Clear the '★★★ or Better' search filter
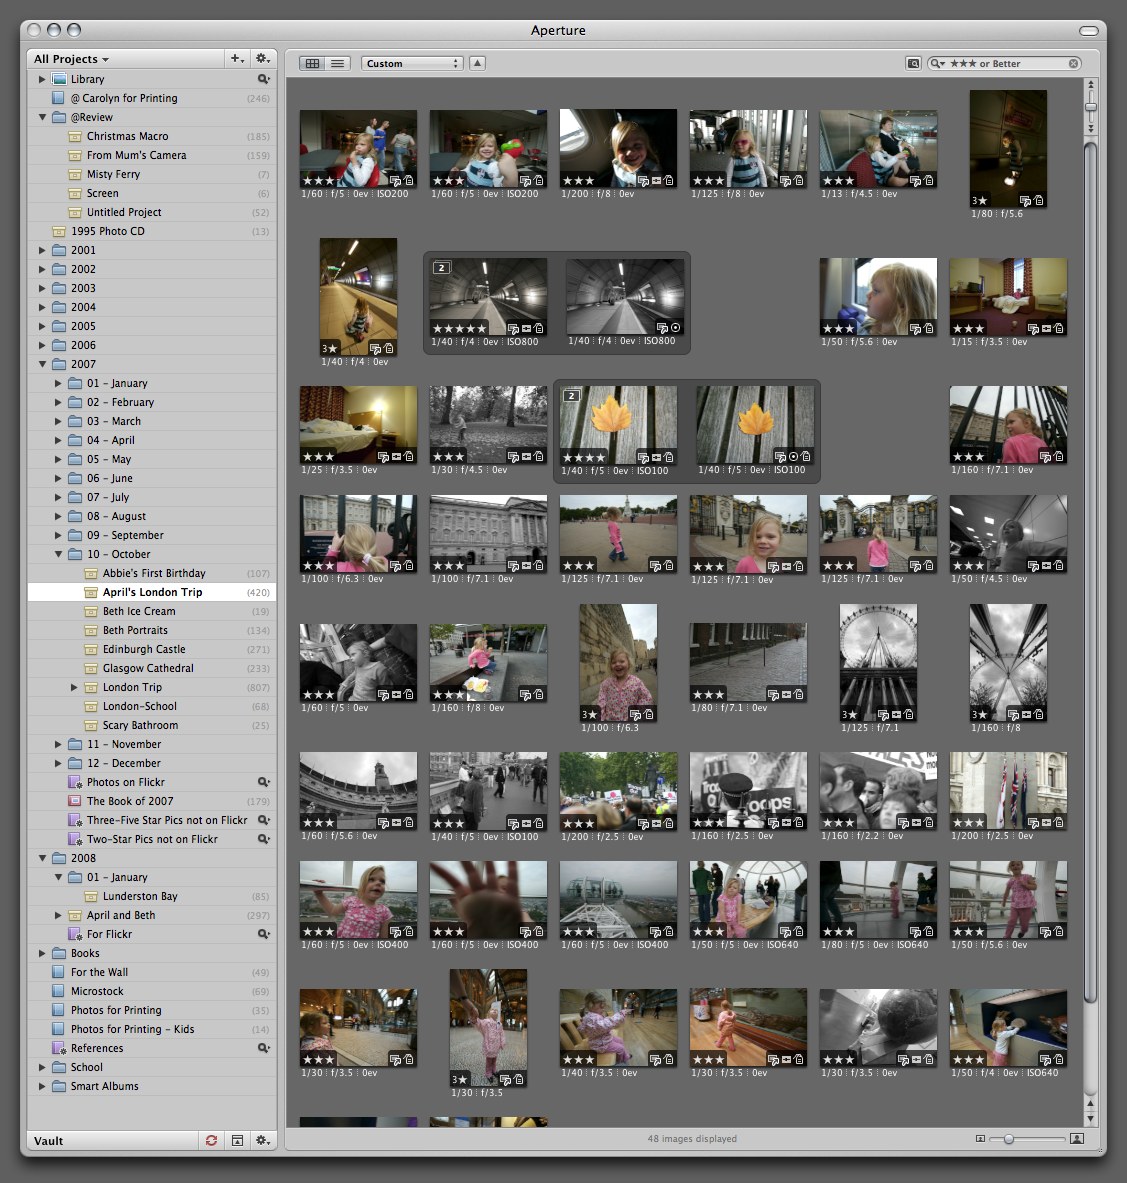This screenshot has width=1127, height=1183. click(x=1073, y=63)
